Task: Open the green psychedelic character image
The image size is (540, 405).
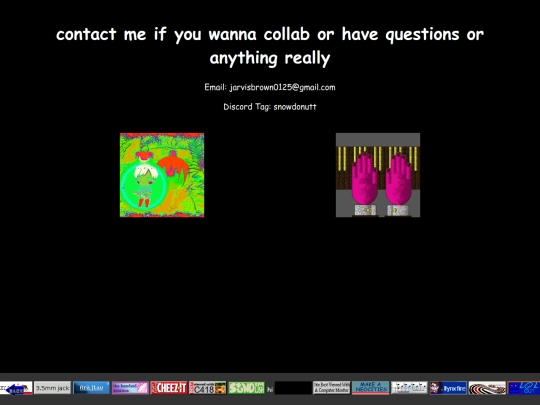Action: pos(162,175)
